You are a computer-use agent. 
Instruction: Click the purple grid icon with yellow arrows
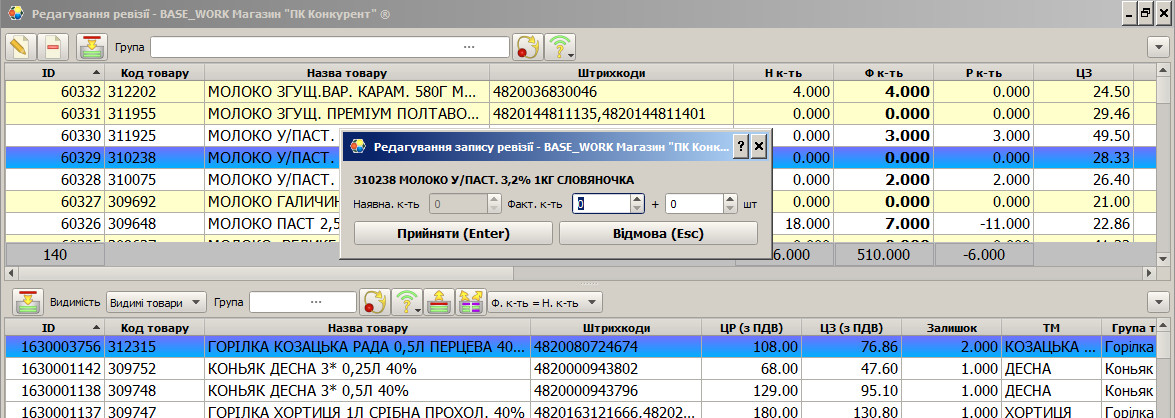pos(470,302)
